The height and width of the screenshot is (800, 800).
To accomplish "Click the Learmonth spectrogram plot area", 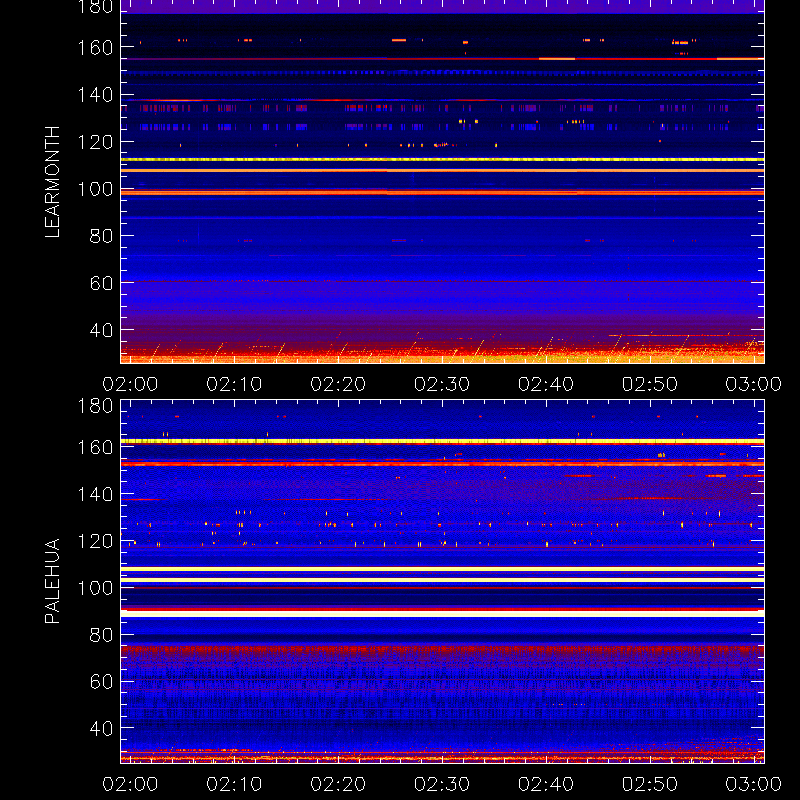I will 442,182.
